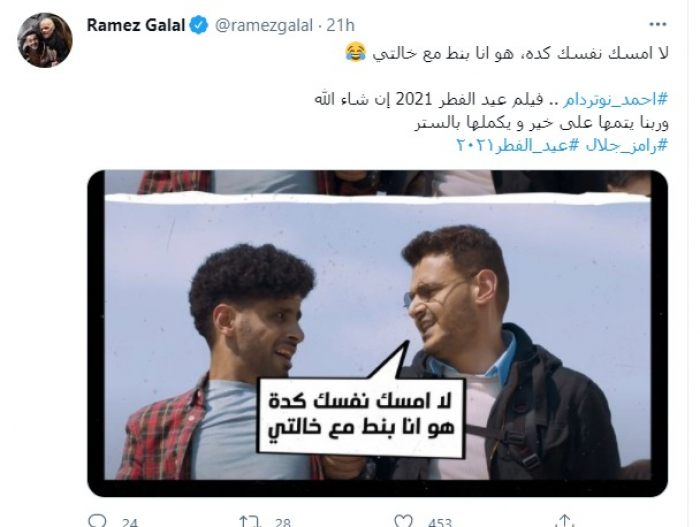Click the laughing tears emoji in tweet

point(356,52)
